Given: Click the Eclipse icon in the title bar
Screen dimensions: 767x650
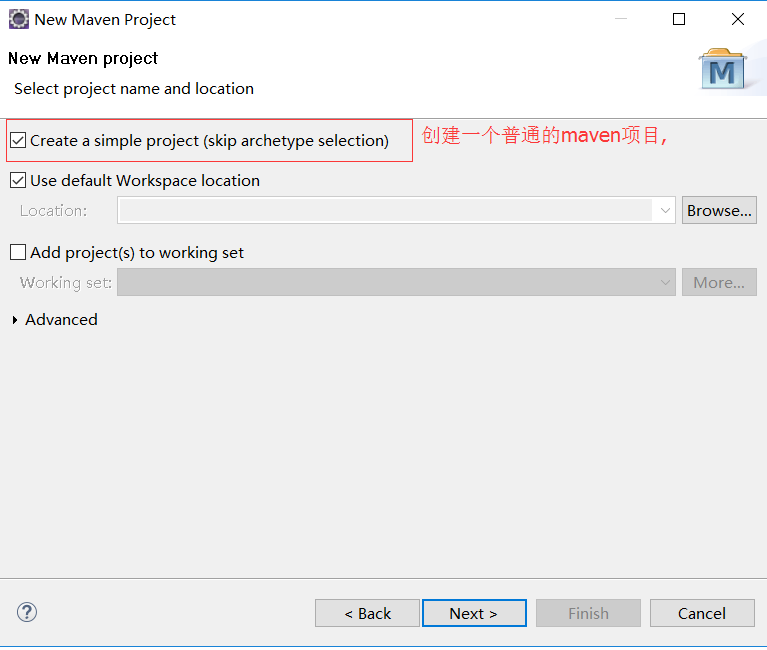Looking at the screenshot, I should point(19,20).
